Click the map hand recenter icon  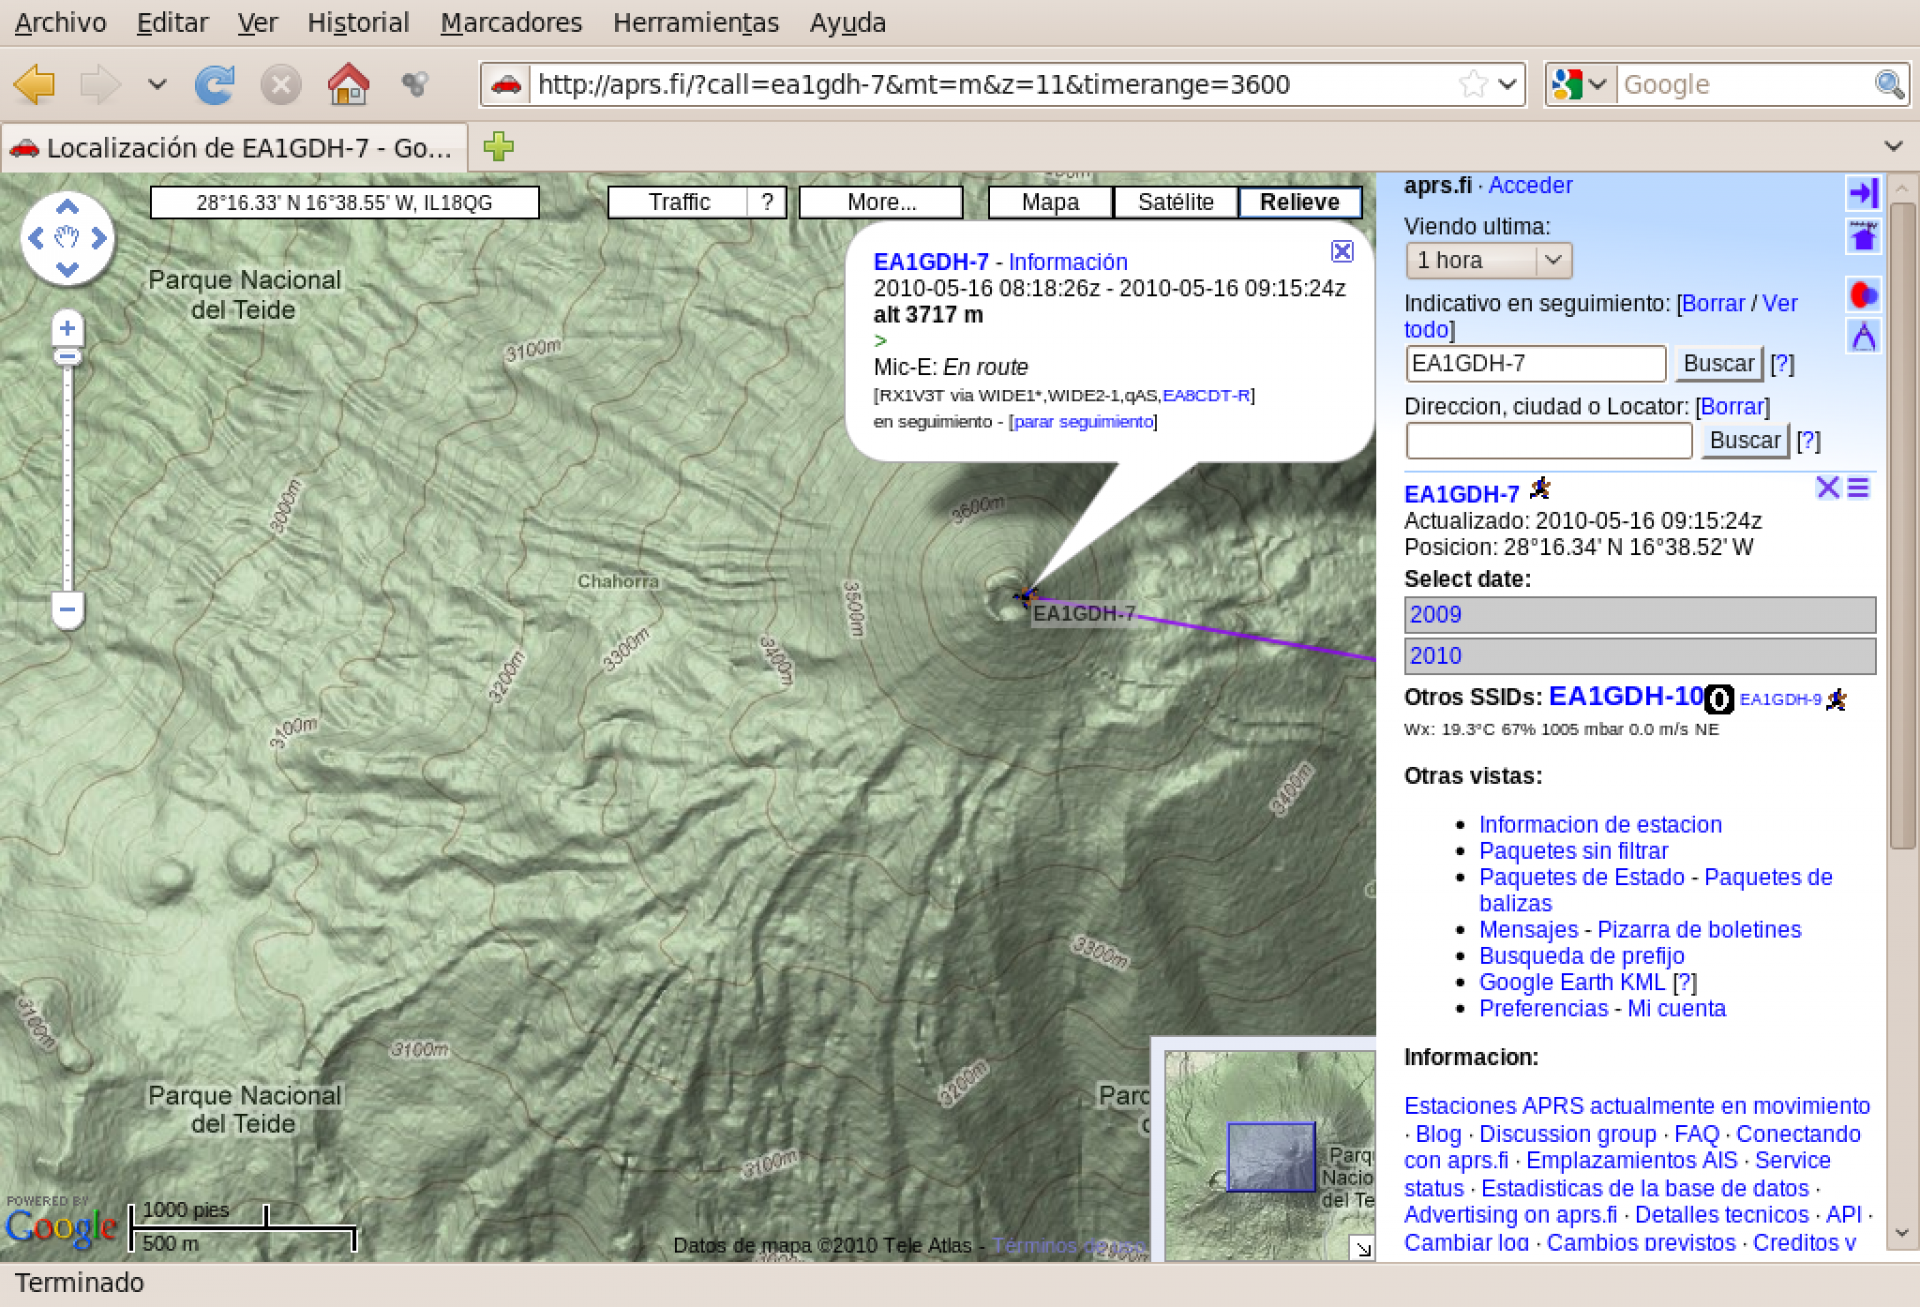(67, 238)
